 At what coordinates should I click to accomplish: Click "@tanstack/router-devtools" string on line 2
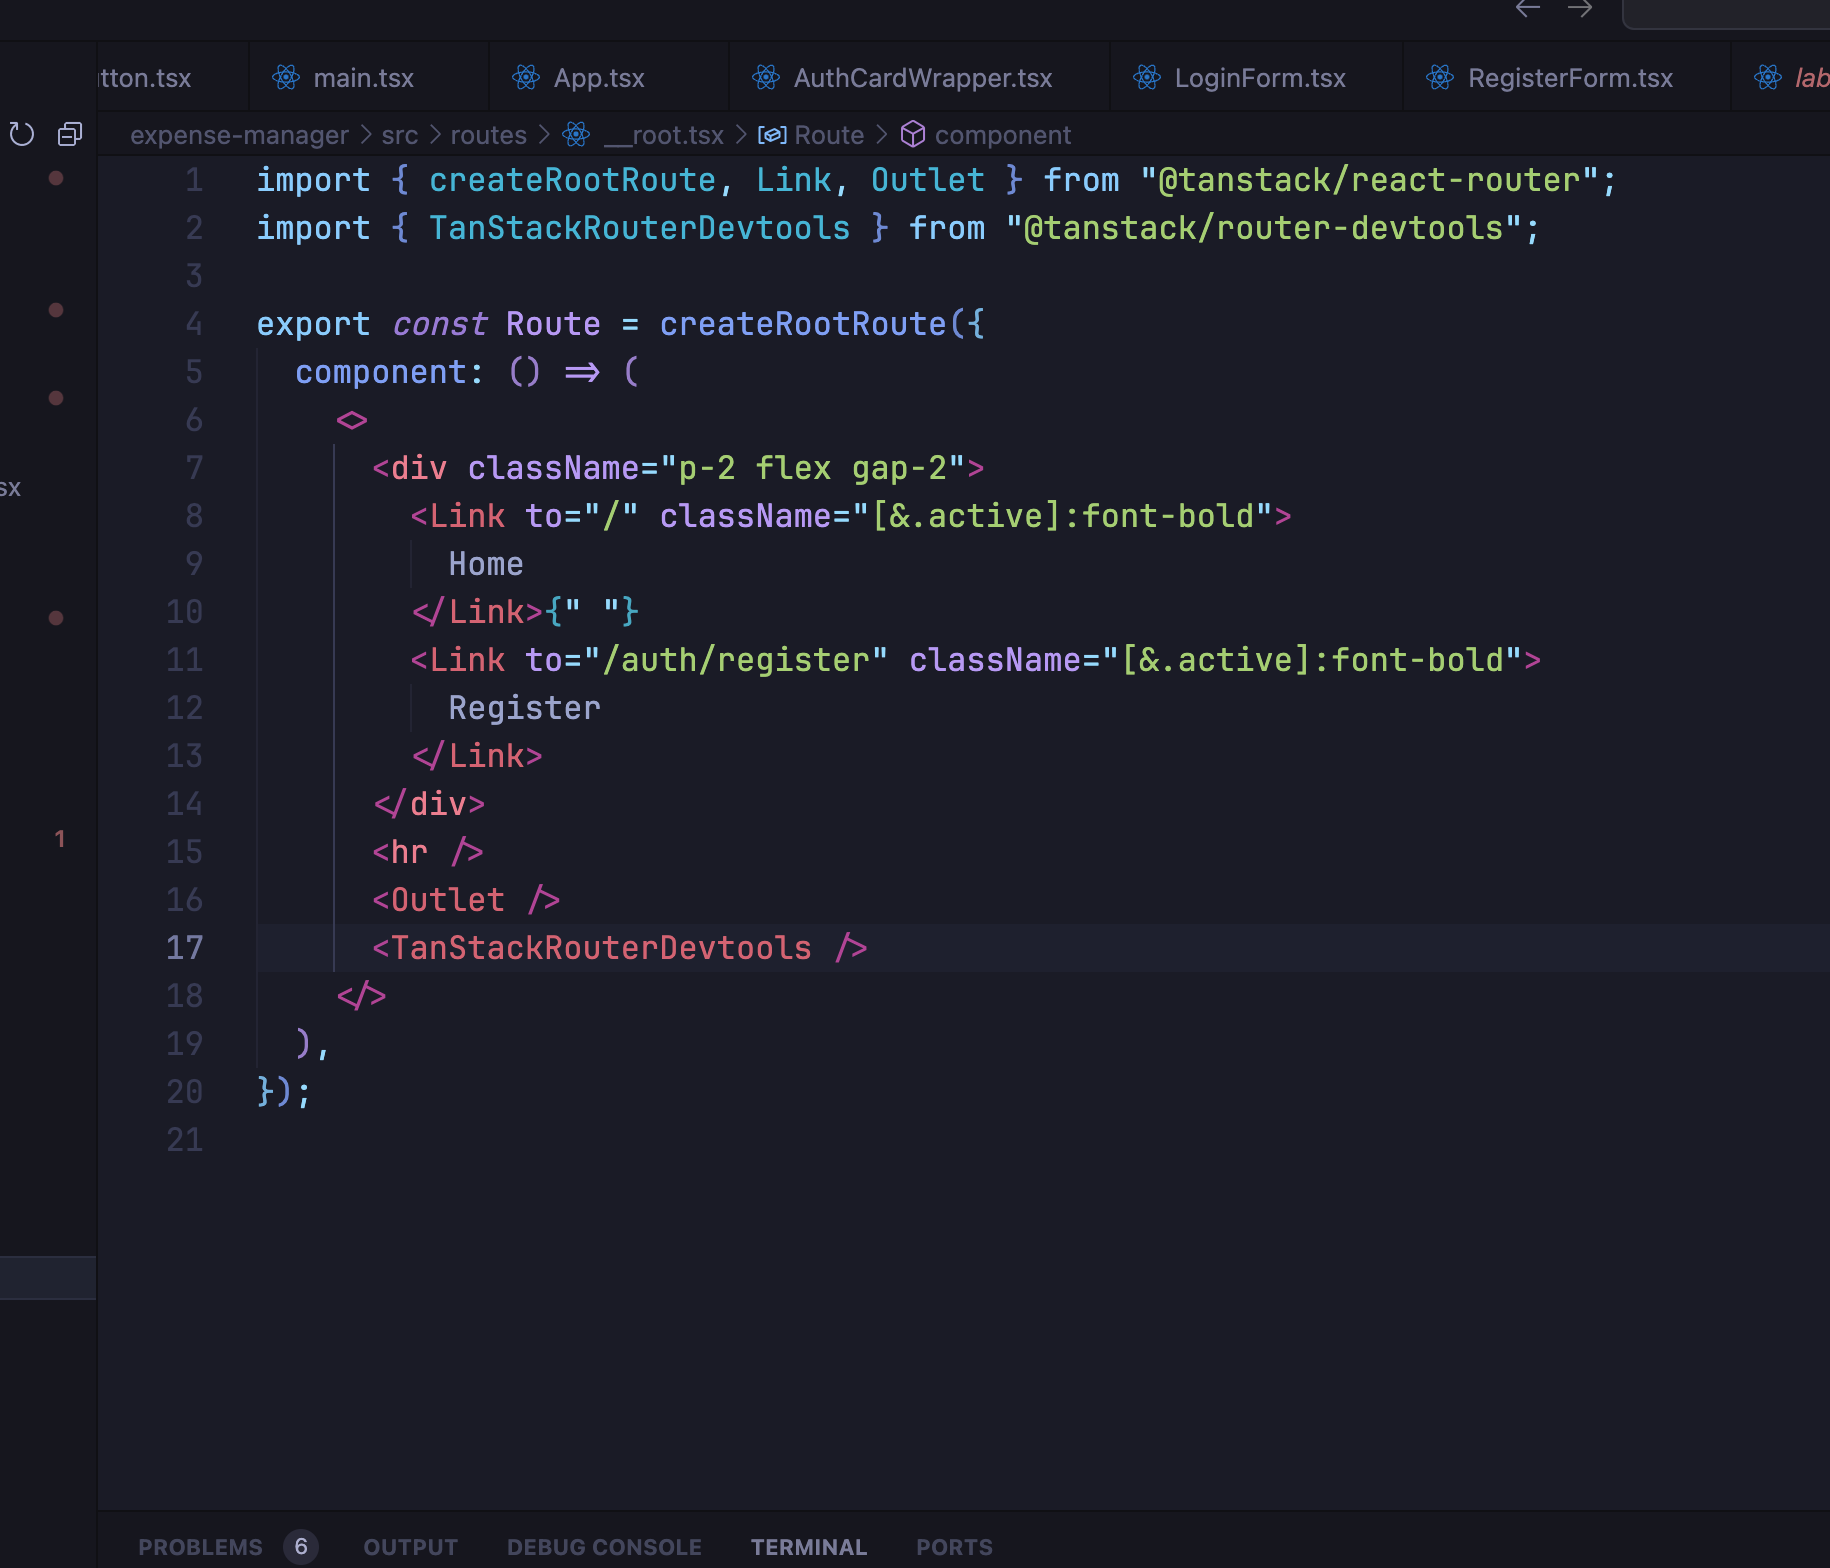(1264, 228)
